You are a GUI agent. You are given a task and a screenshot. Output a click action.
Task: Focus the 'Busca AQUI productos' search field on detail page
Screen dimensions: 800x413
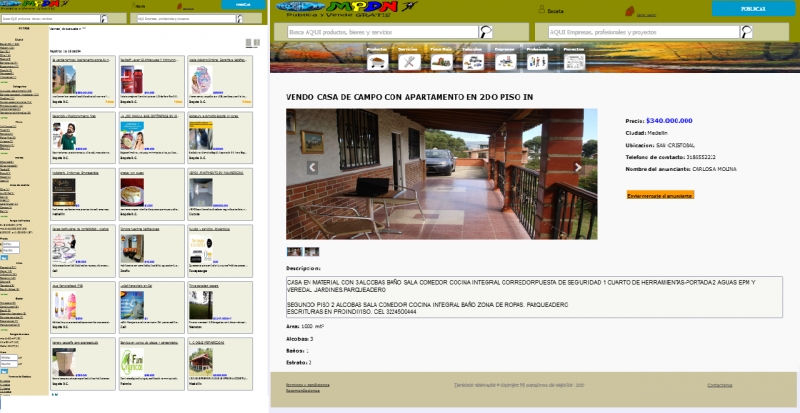(383, 32)
